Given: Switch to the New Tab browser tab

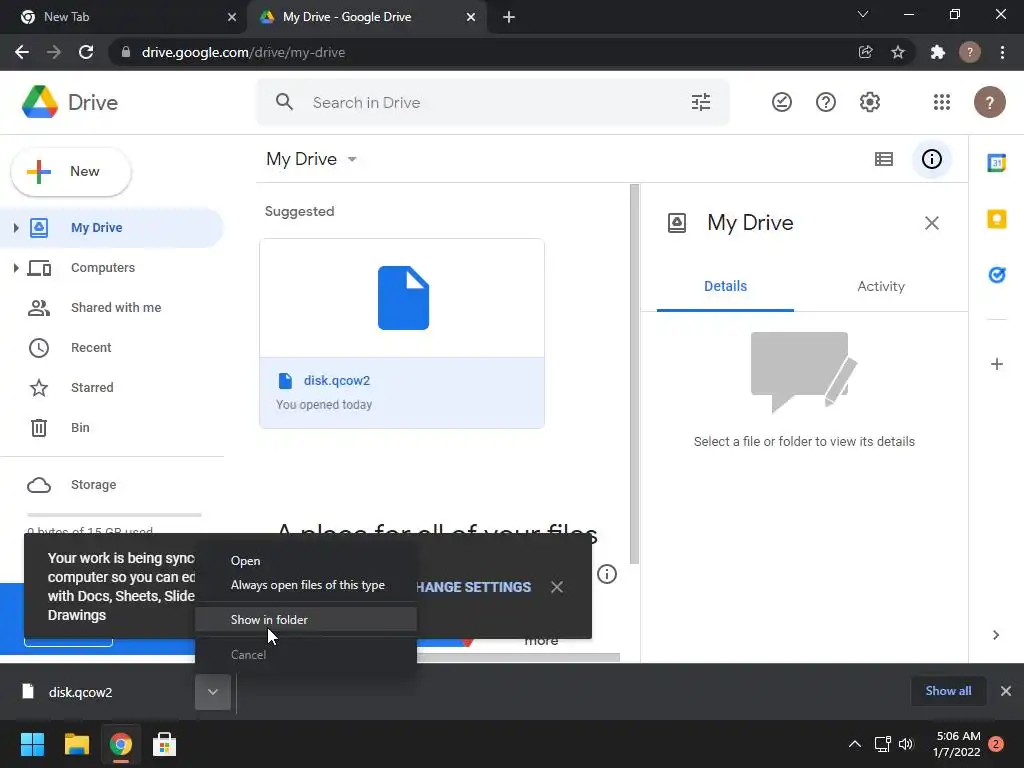Looking at the screenshot, I should [124, 17].
